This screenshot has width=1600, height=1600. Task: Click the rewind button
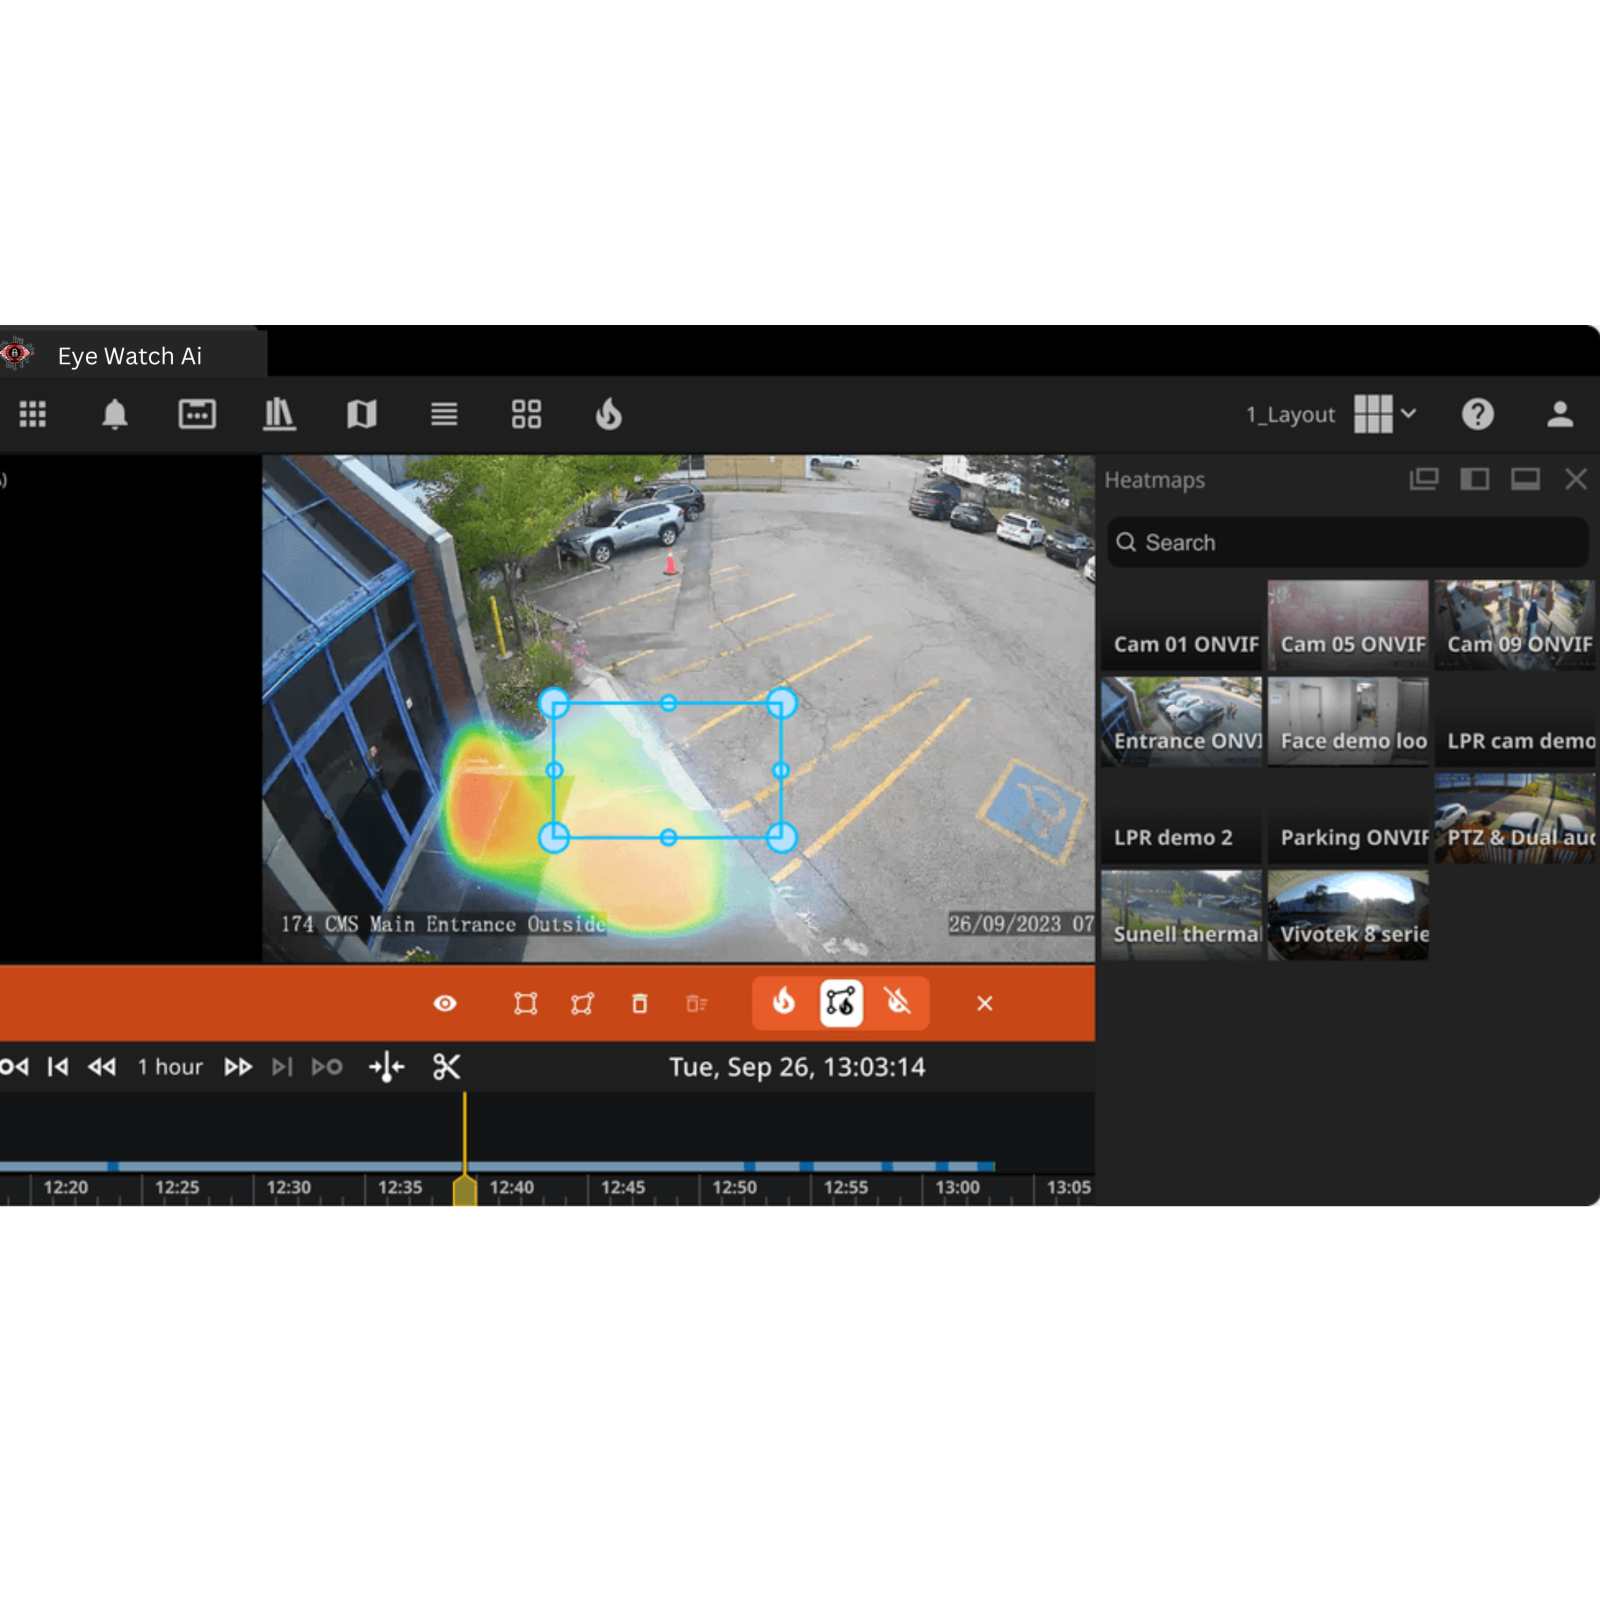point(102,1067)
